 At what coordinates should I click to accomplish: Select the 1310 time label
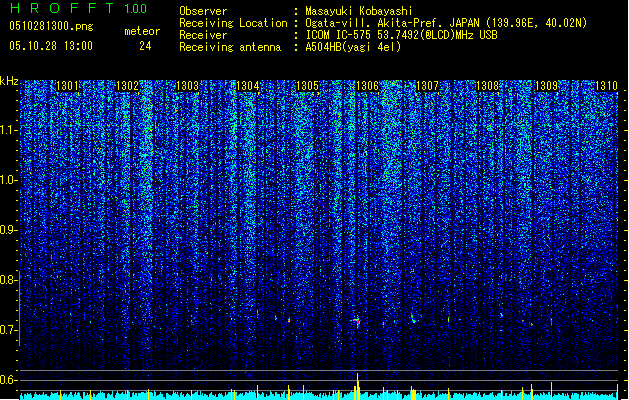(606, 86)
